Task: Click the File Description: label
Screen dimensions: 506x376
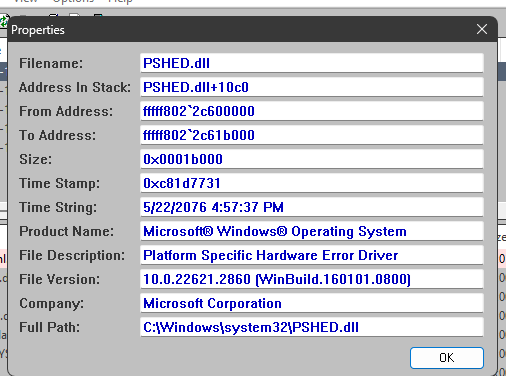Action: pos(72,256)
